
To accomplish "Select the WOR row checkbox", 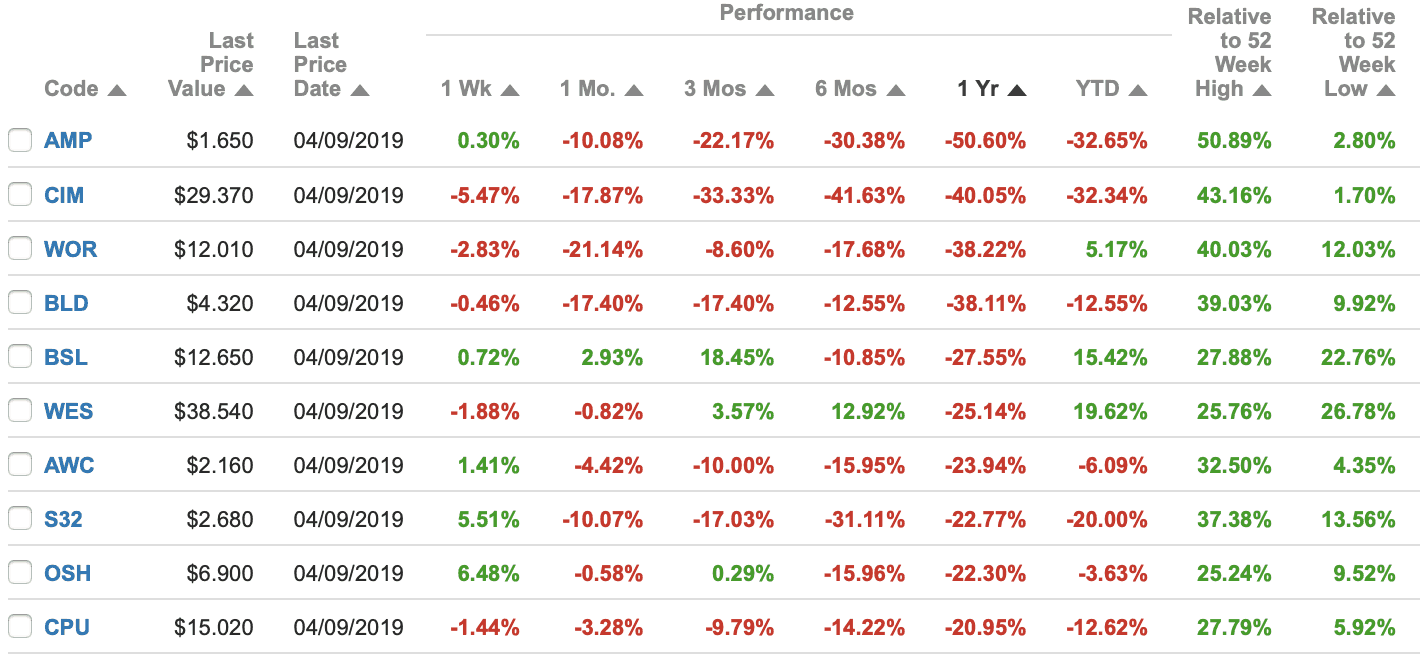I will 20,249.
